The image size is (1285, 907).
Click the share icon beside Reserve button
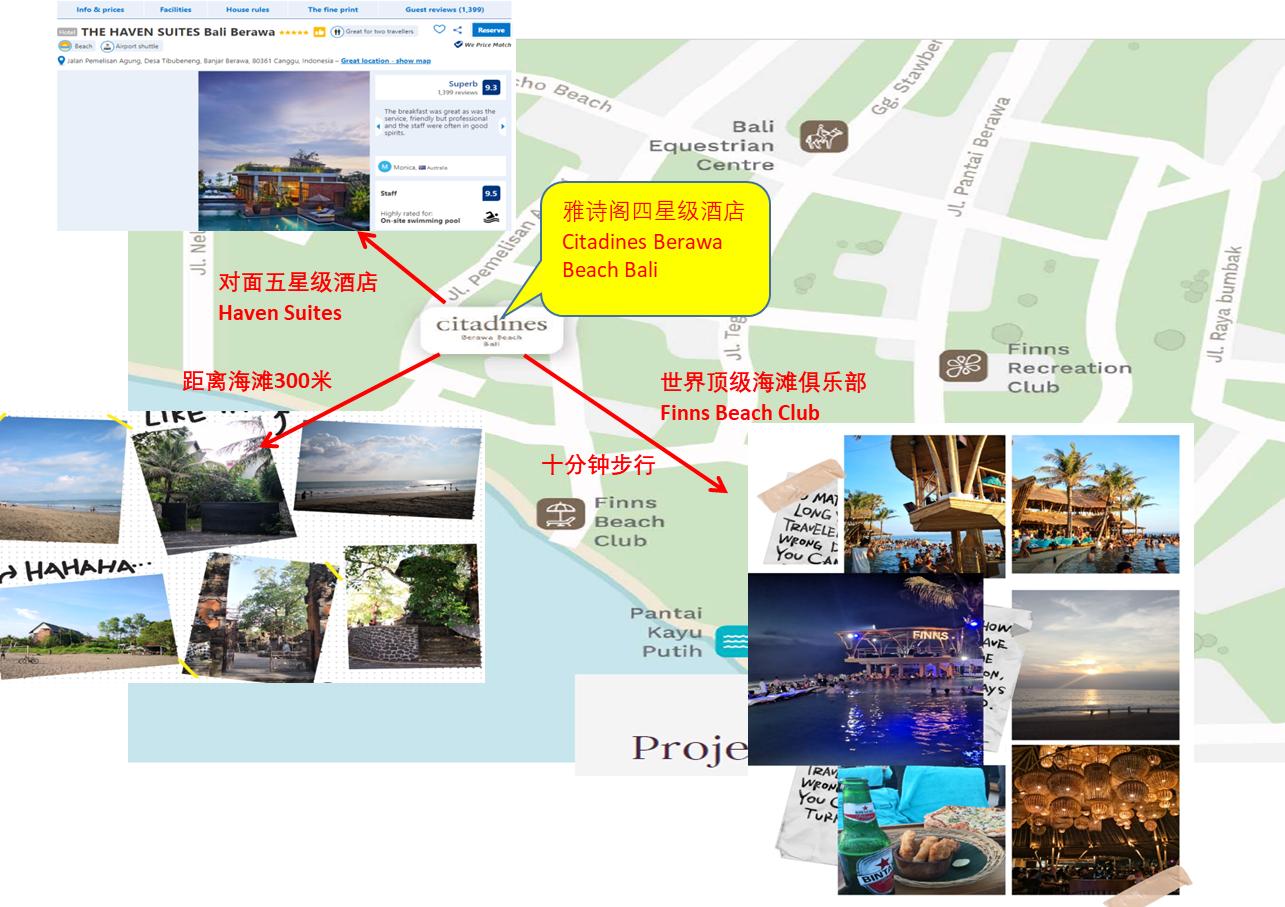click(458, 30)
